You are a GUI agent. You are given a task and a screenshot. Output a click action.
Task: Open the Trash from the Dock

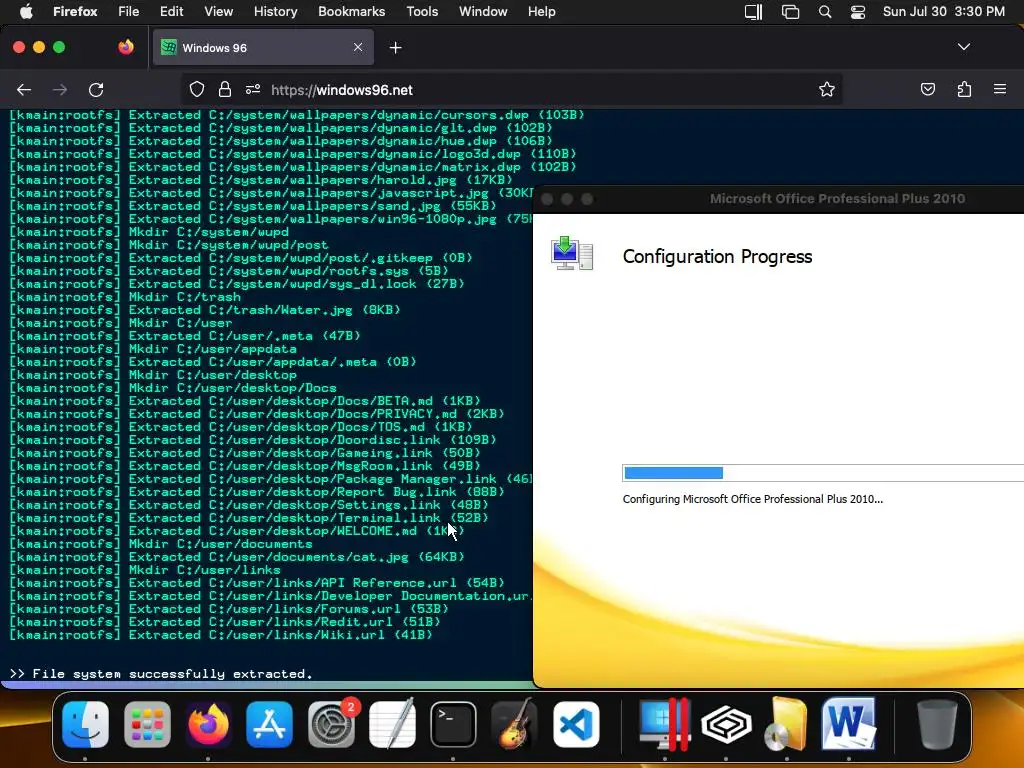click(x=936, y=724)
